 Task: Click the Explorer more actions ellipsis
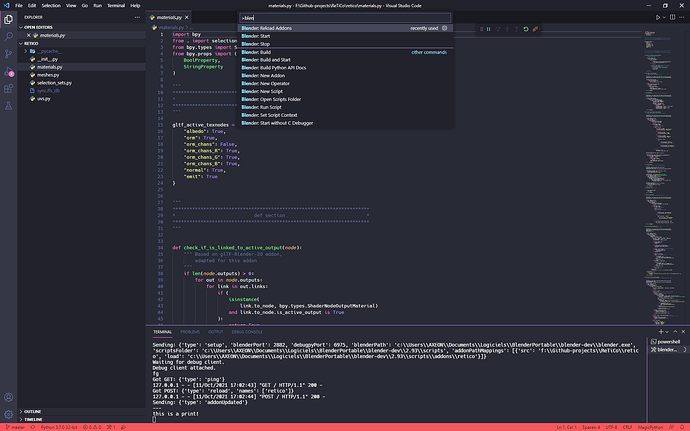(x=137, y=17)
